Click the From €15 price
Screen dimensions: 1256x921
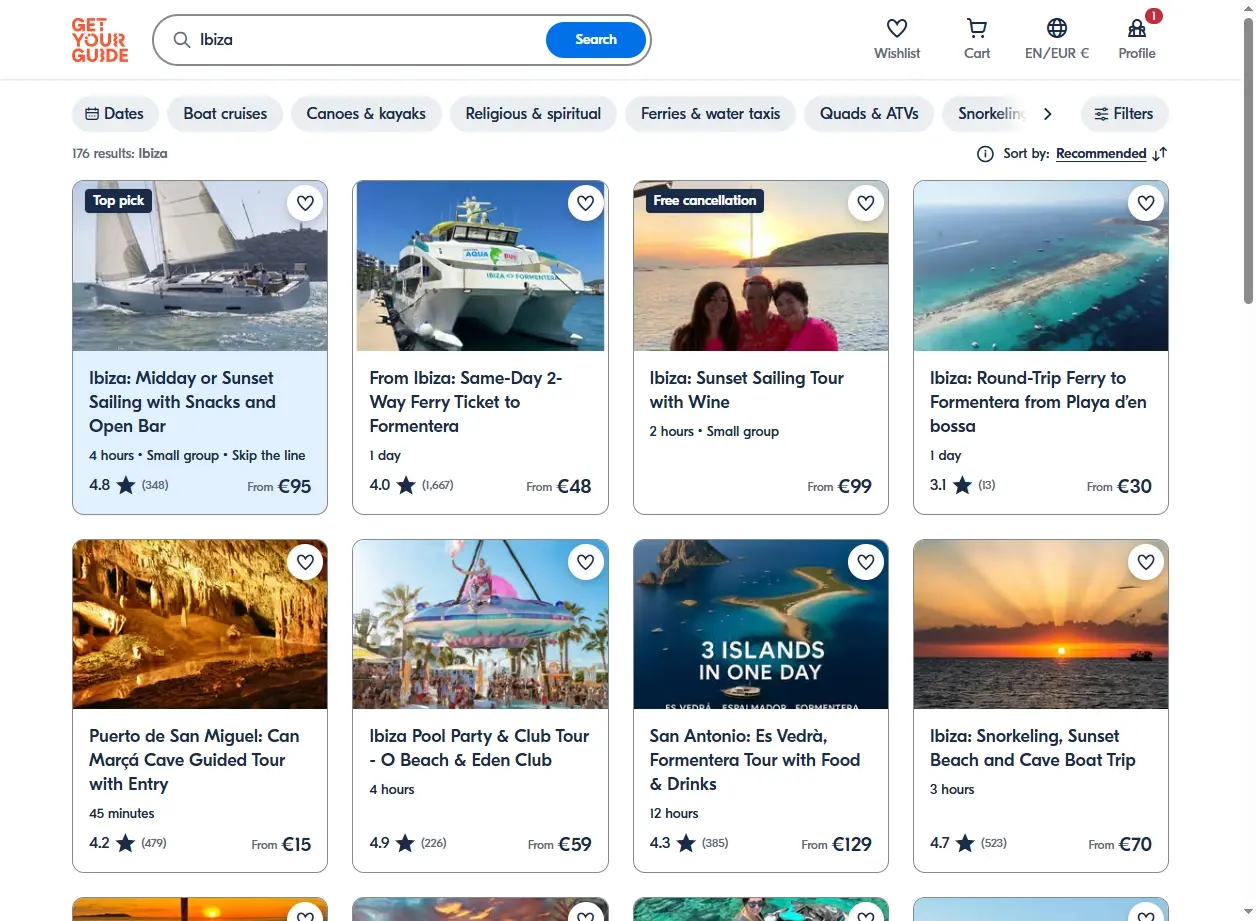pos(281,844)
